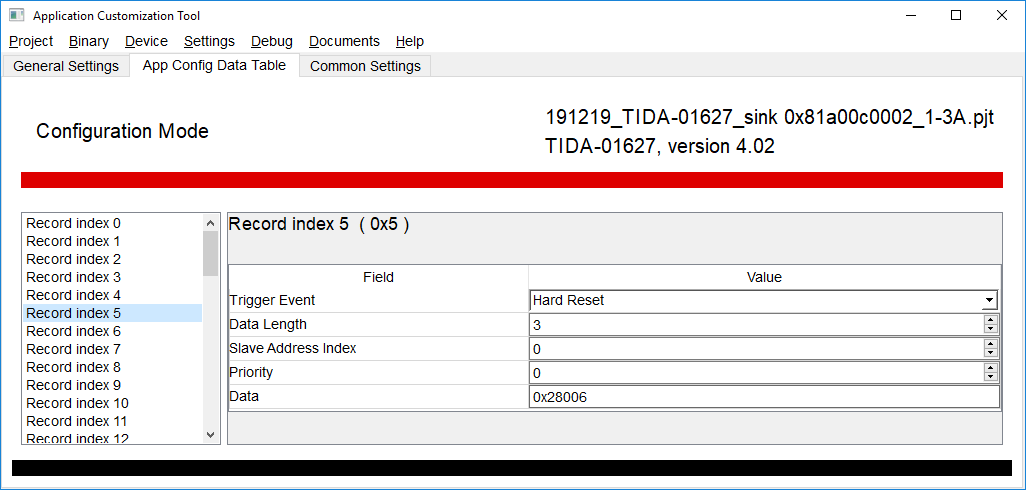The height and width of the screenshot is (490, 1026).
Task: Click the Application Customization Tool title bar icon
Action: (16, 15)
